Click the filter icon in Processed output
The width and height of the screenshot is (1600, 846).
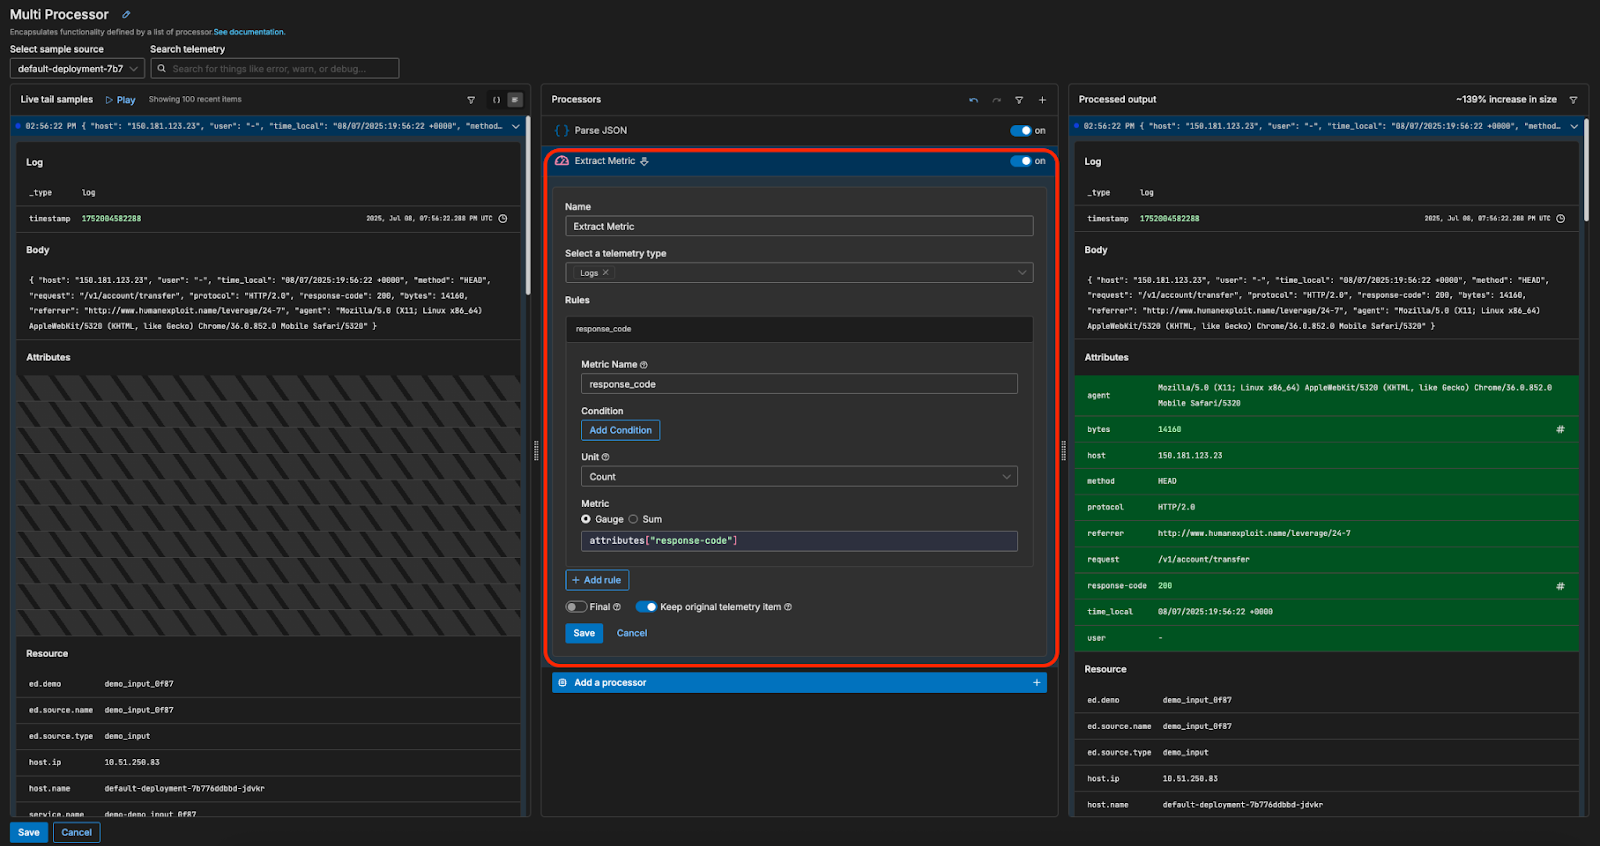tap(1573, 100)
